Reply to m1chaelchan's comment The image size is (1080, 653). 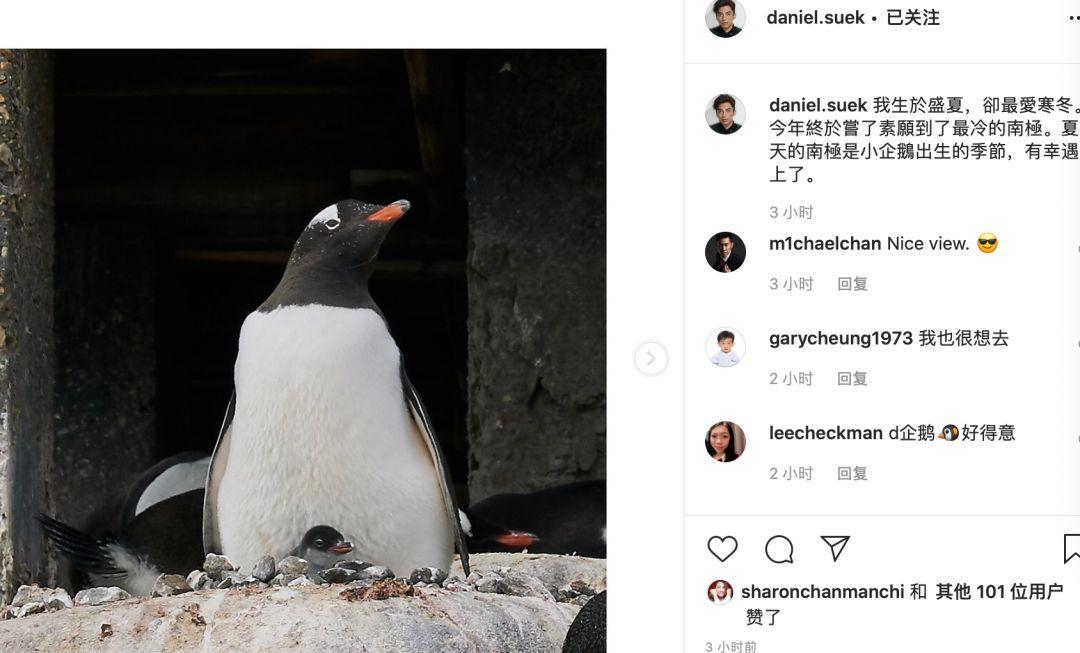tap(852, 284)
